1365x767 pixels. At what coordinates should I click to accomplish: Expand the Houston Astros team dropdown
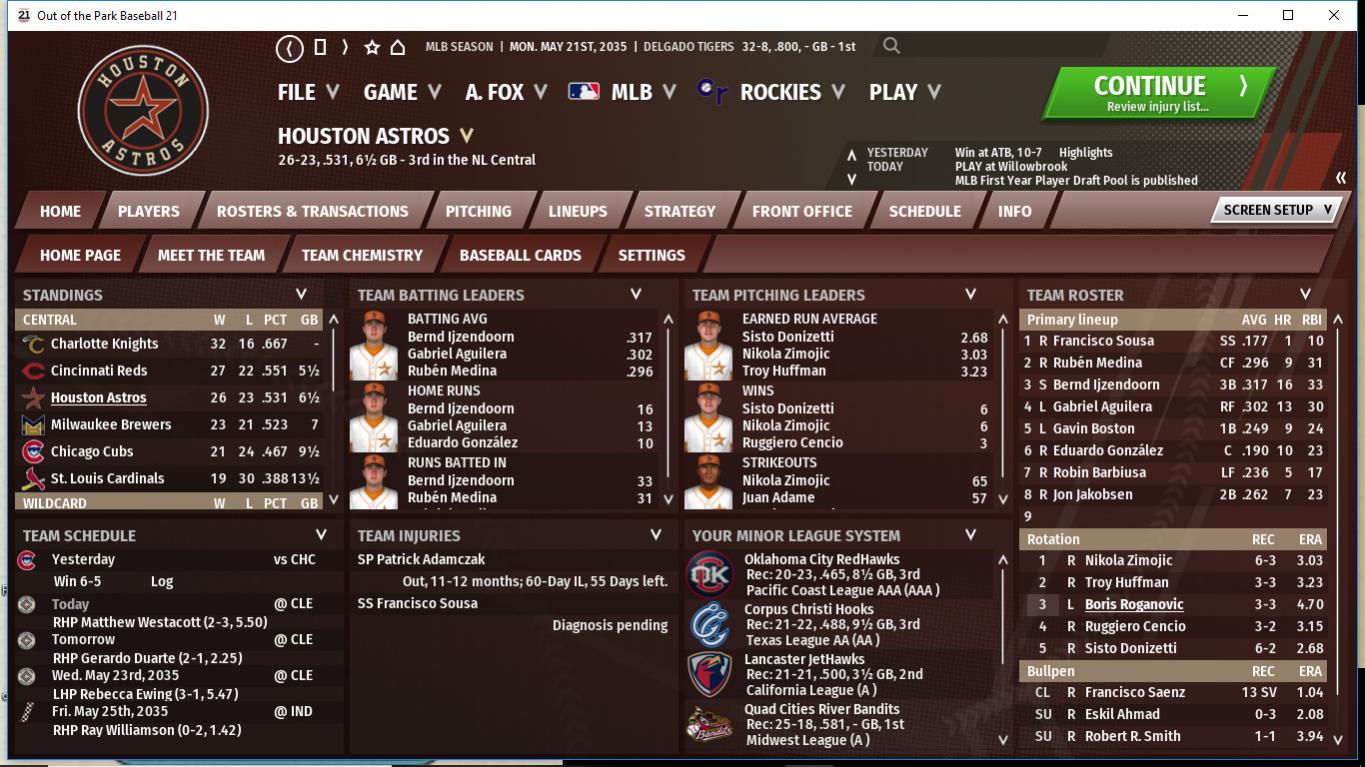pos(466,136)
